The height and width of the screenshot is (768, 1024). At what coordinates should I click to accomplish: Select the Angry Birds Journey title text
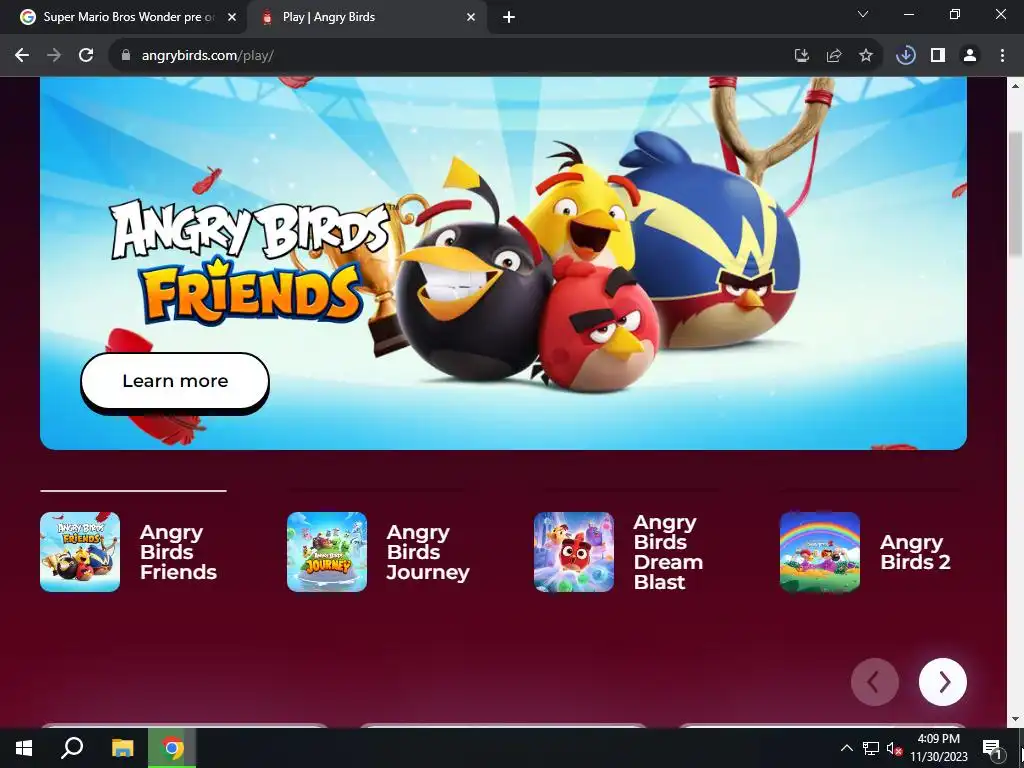(x=428, y=552)
